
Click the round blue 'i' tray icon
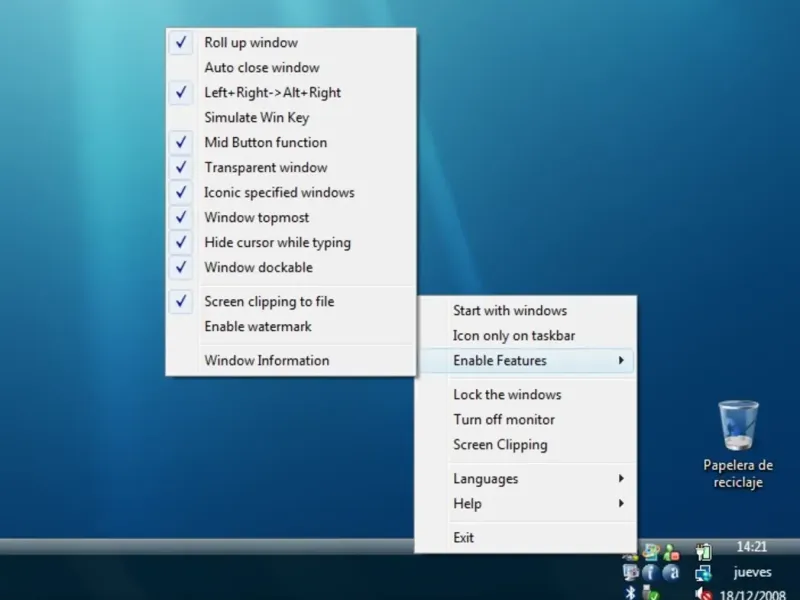click(651, 572)
